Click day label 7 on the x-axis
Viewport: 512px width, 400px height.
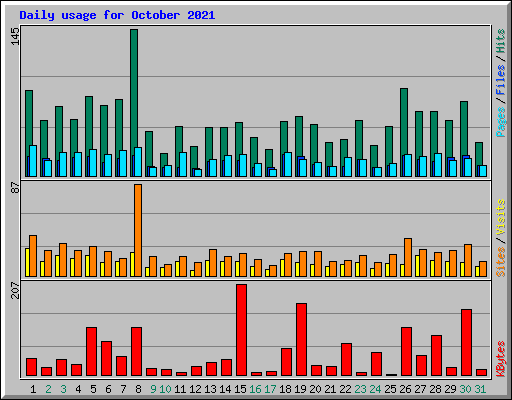coord(123,389)
